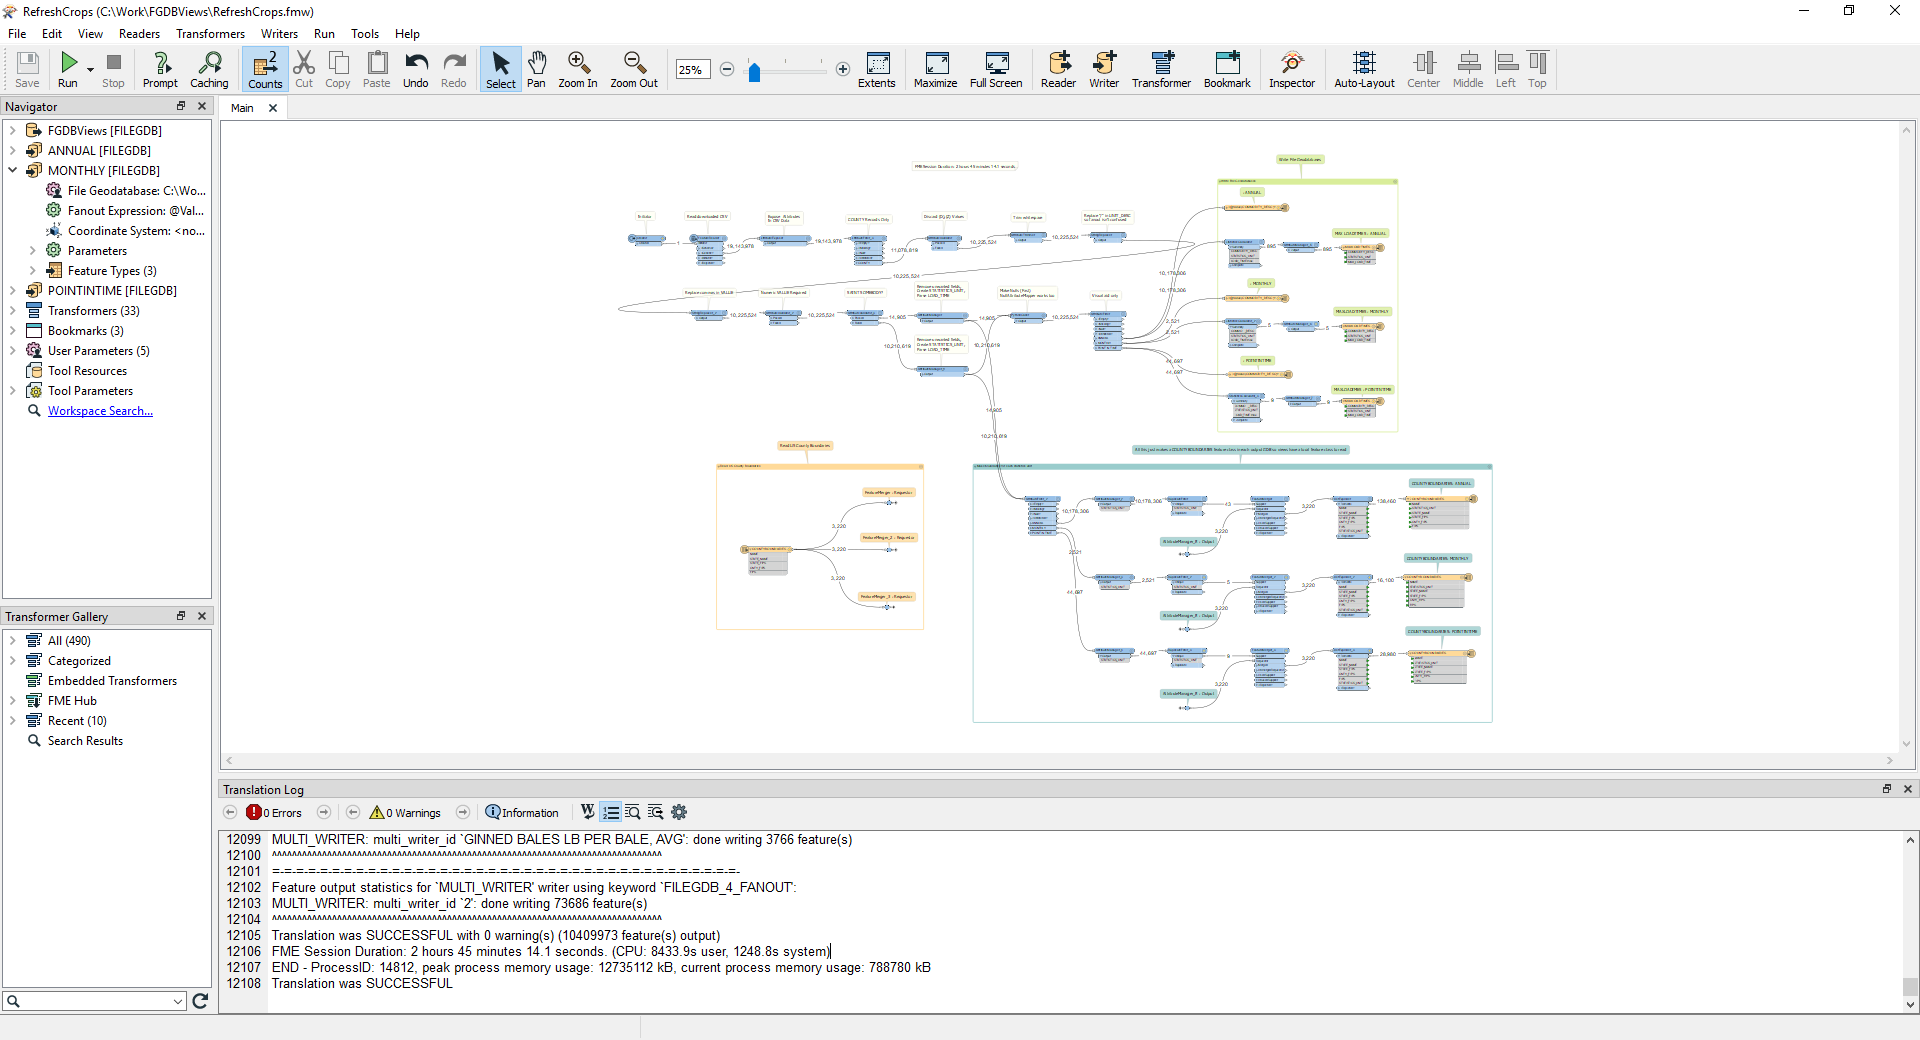Image resolution: width=1920 pixels, height=1040 pixels.
Task: Toggle the 0 Warnings log filter
Action: pos(405,813)
